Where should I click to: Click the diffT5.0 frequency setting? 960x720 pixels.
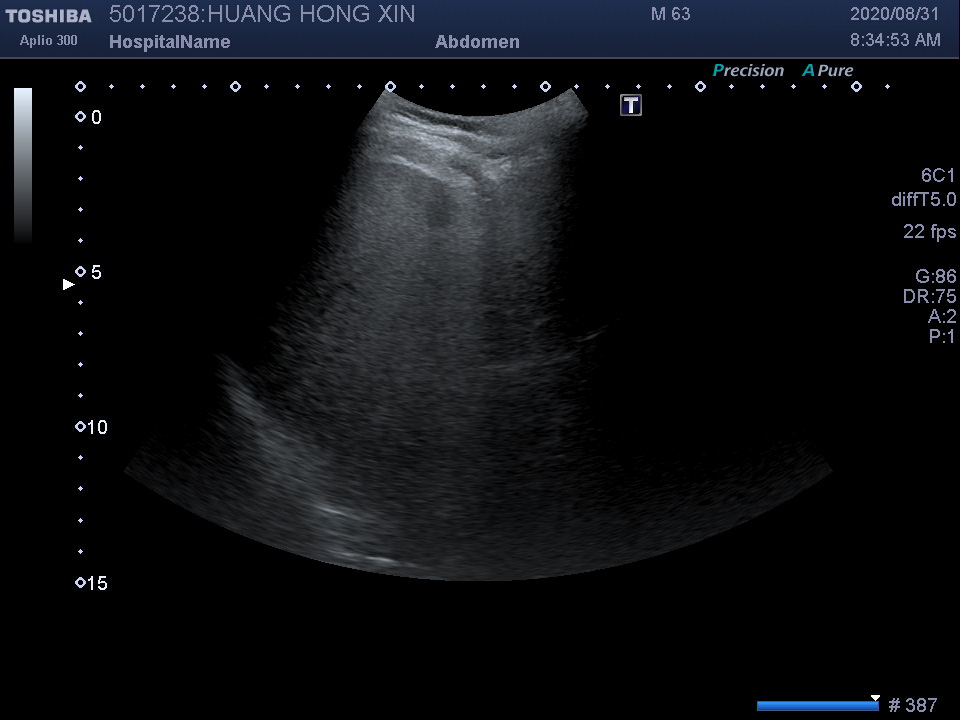click(x=923, y=200)
